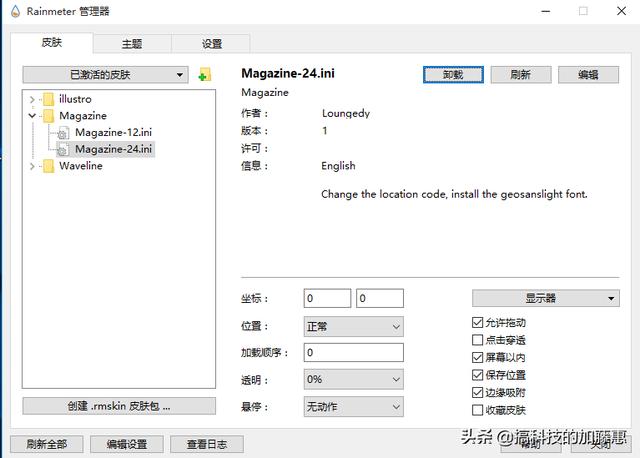This screenshot has width=640, height=458.
Task: Select the Waveline folder label
Action: (x=81, y=166)
